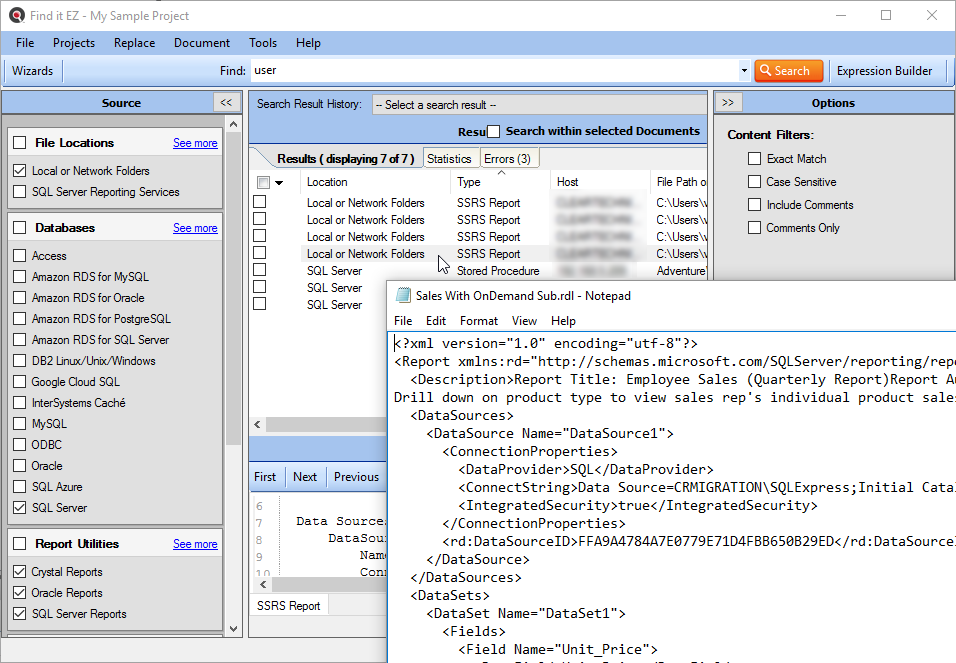Open the Projects menu
956x663 pixels.
pyautogui.click(x=74, y=43)
